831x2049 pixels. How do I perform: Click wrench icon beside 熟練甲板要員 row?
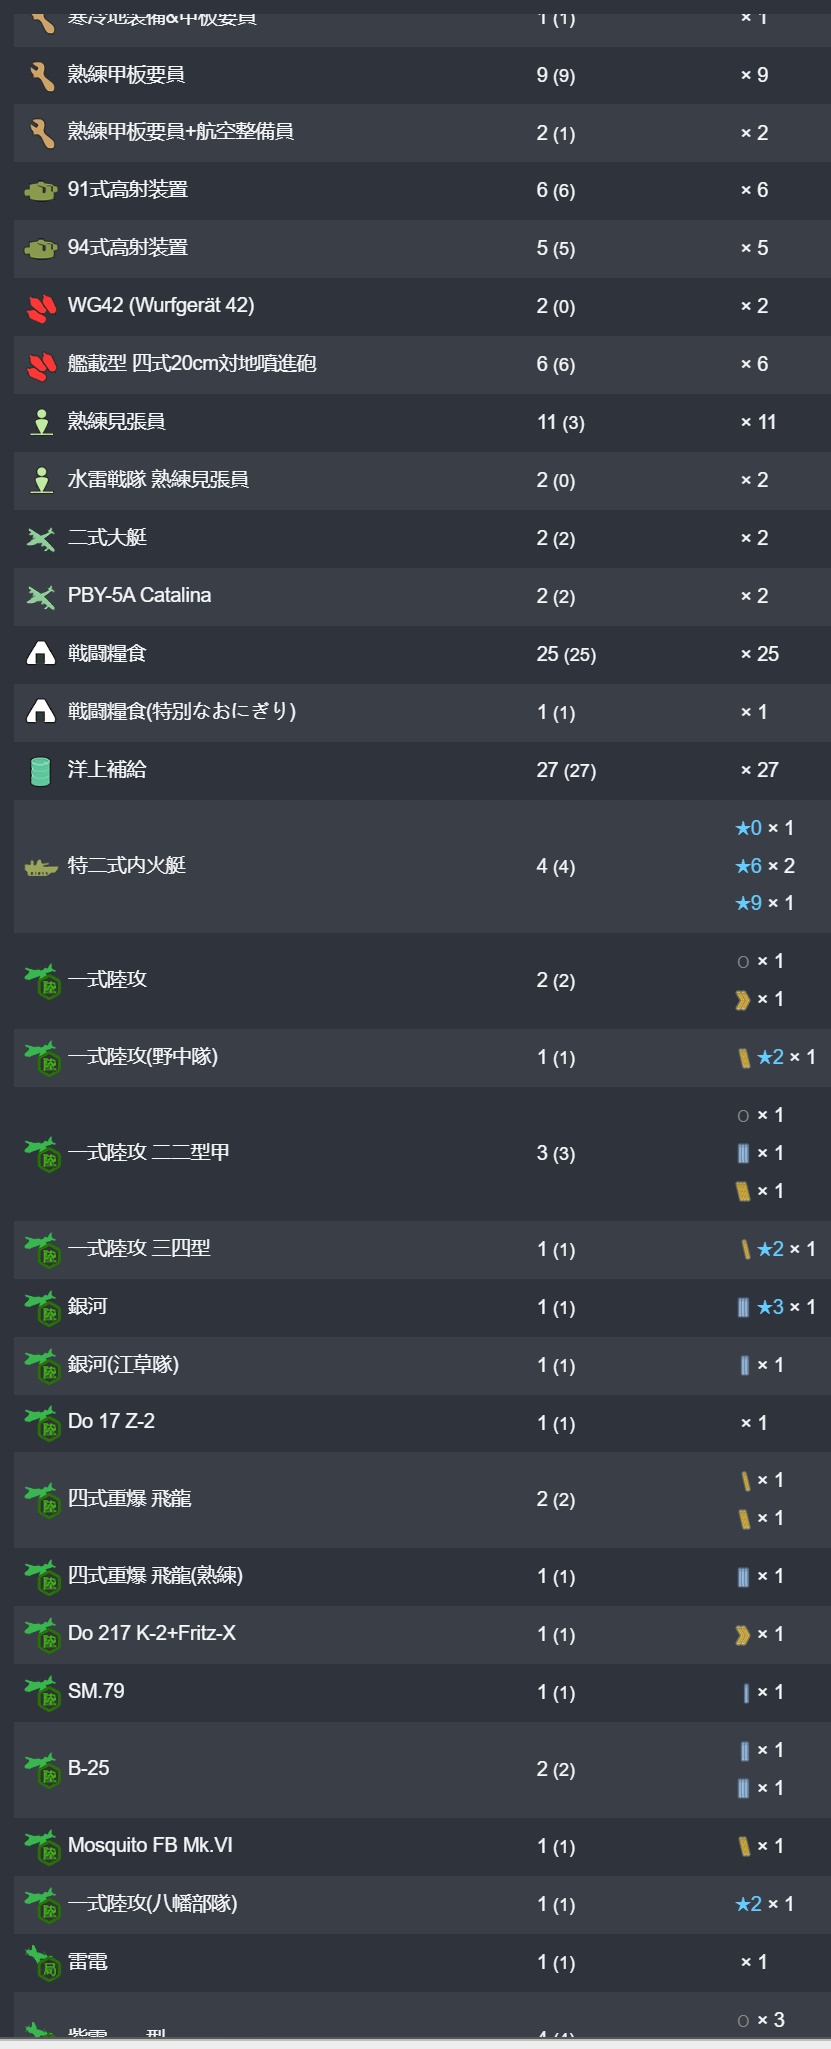coord(41,76)
